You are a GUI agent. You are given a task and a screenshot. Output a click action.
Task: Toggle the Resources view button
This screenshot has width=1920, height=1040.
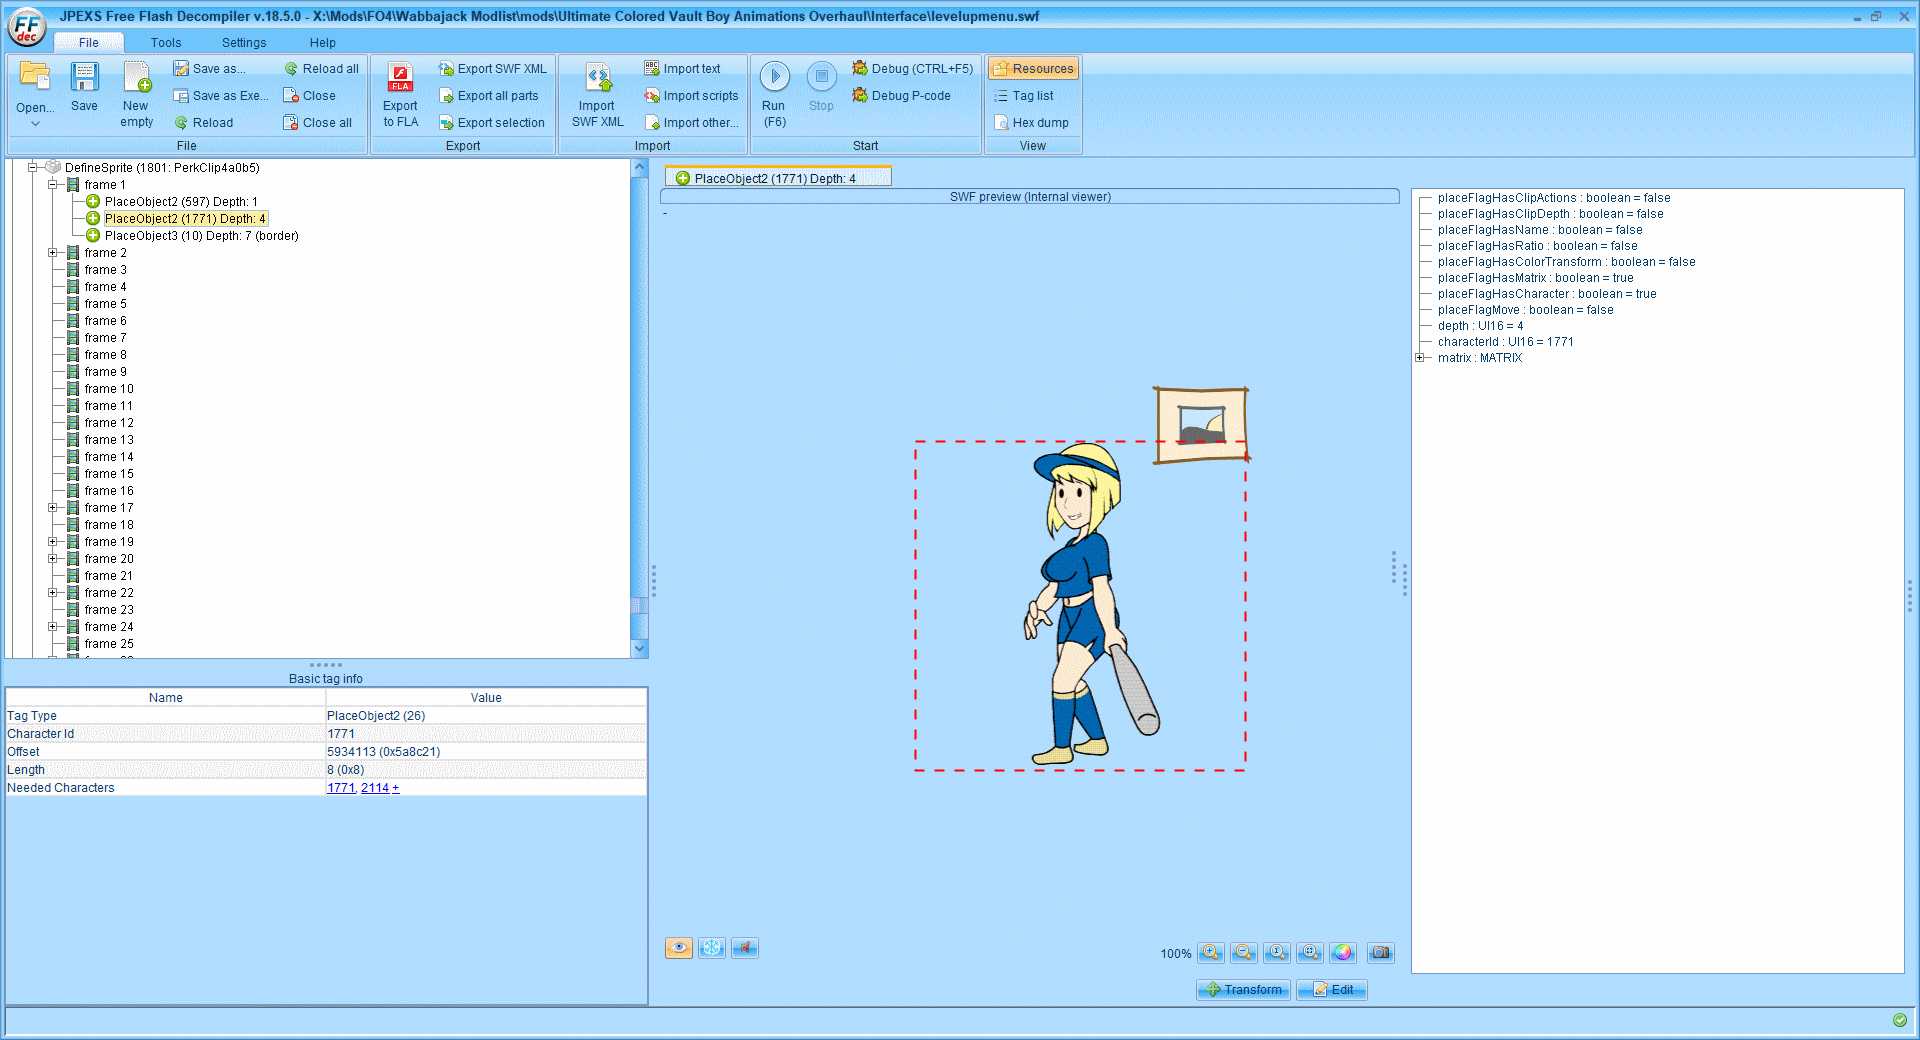point(1033,69)
